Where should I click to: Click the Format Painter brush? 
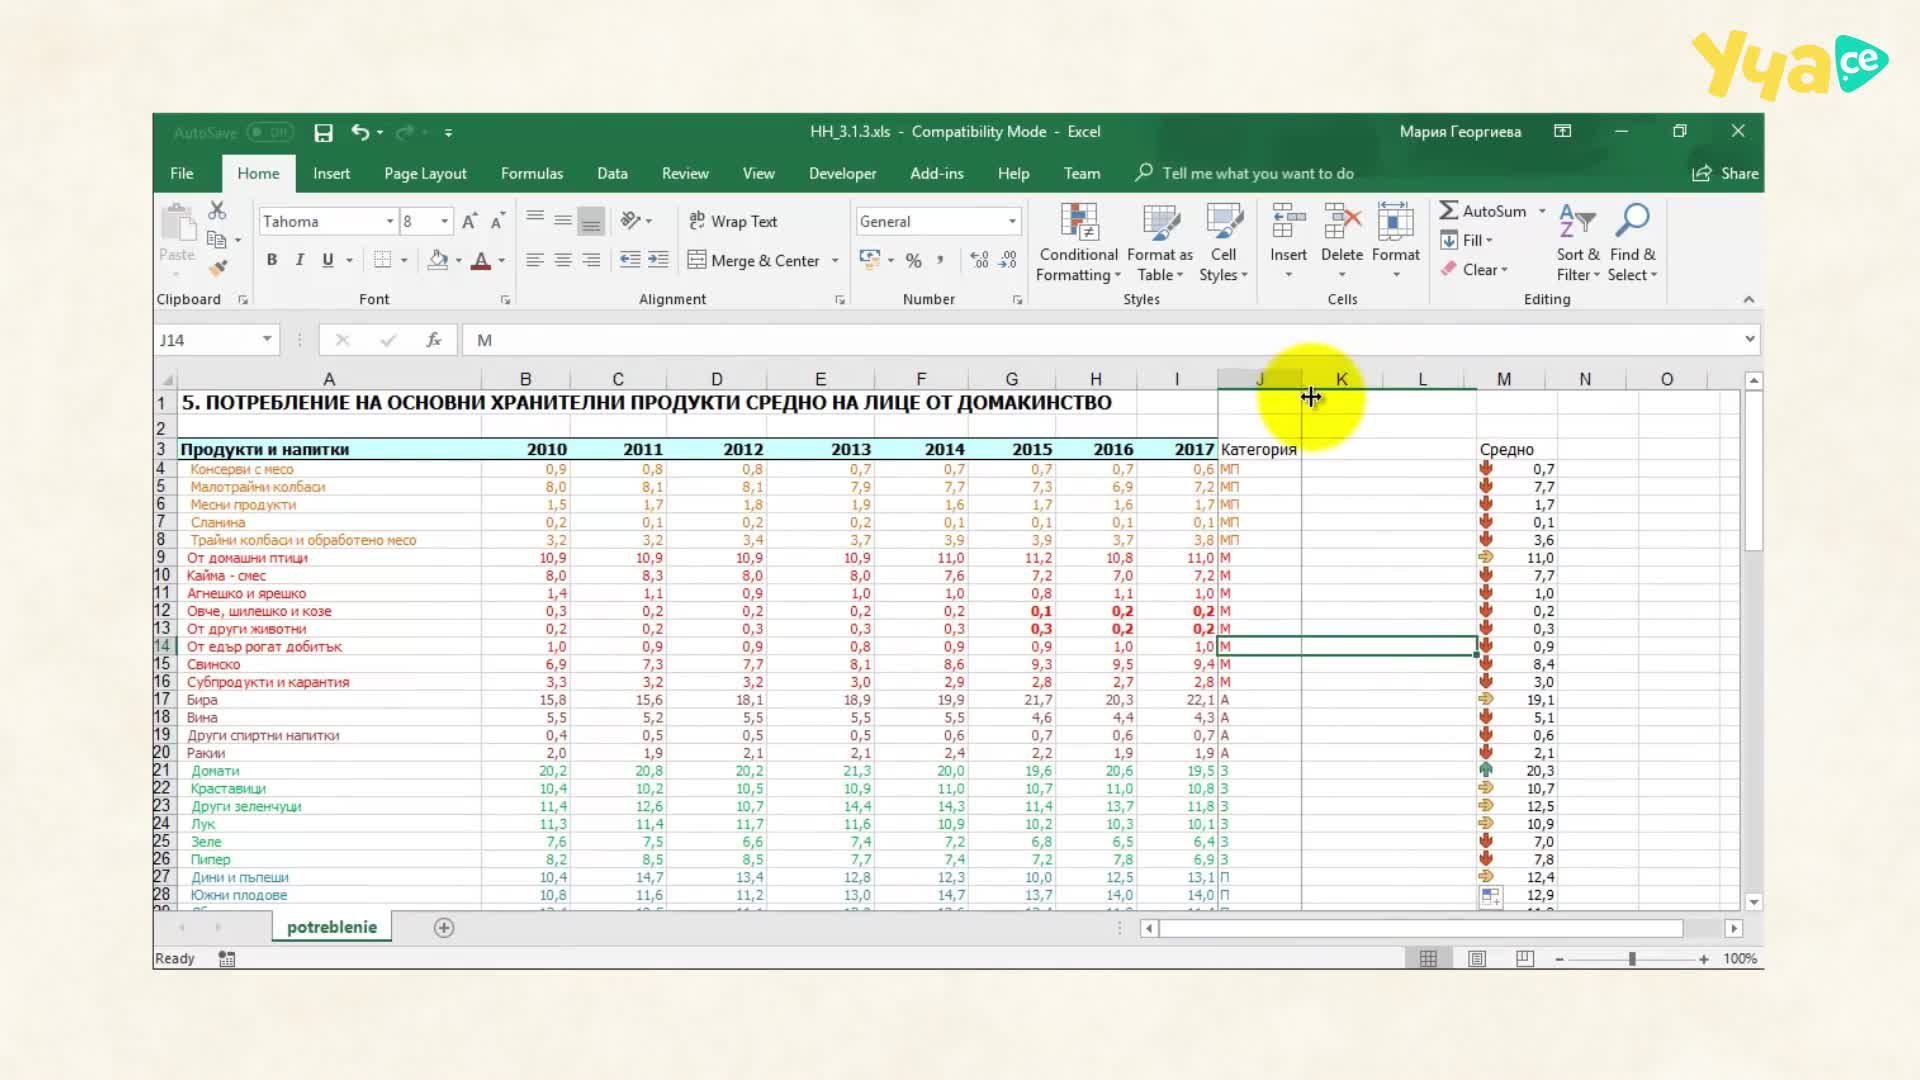tap(217, 268)
